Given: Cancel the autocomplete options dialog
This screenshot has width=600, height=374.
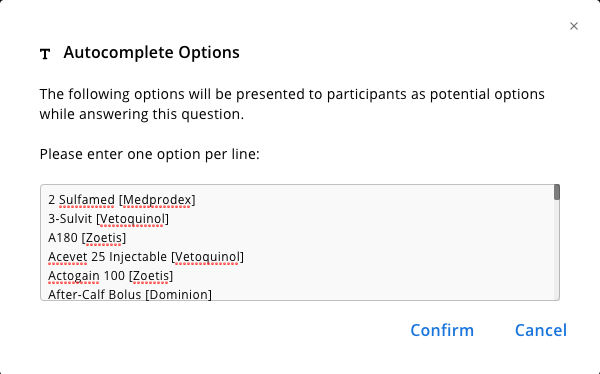Looking at the screenshot, I should (541, 330).
